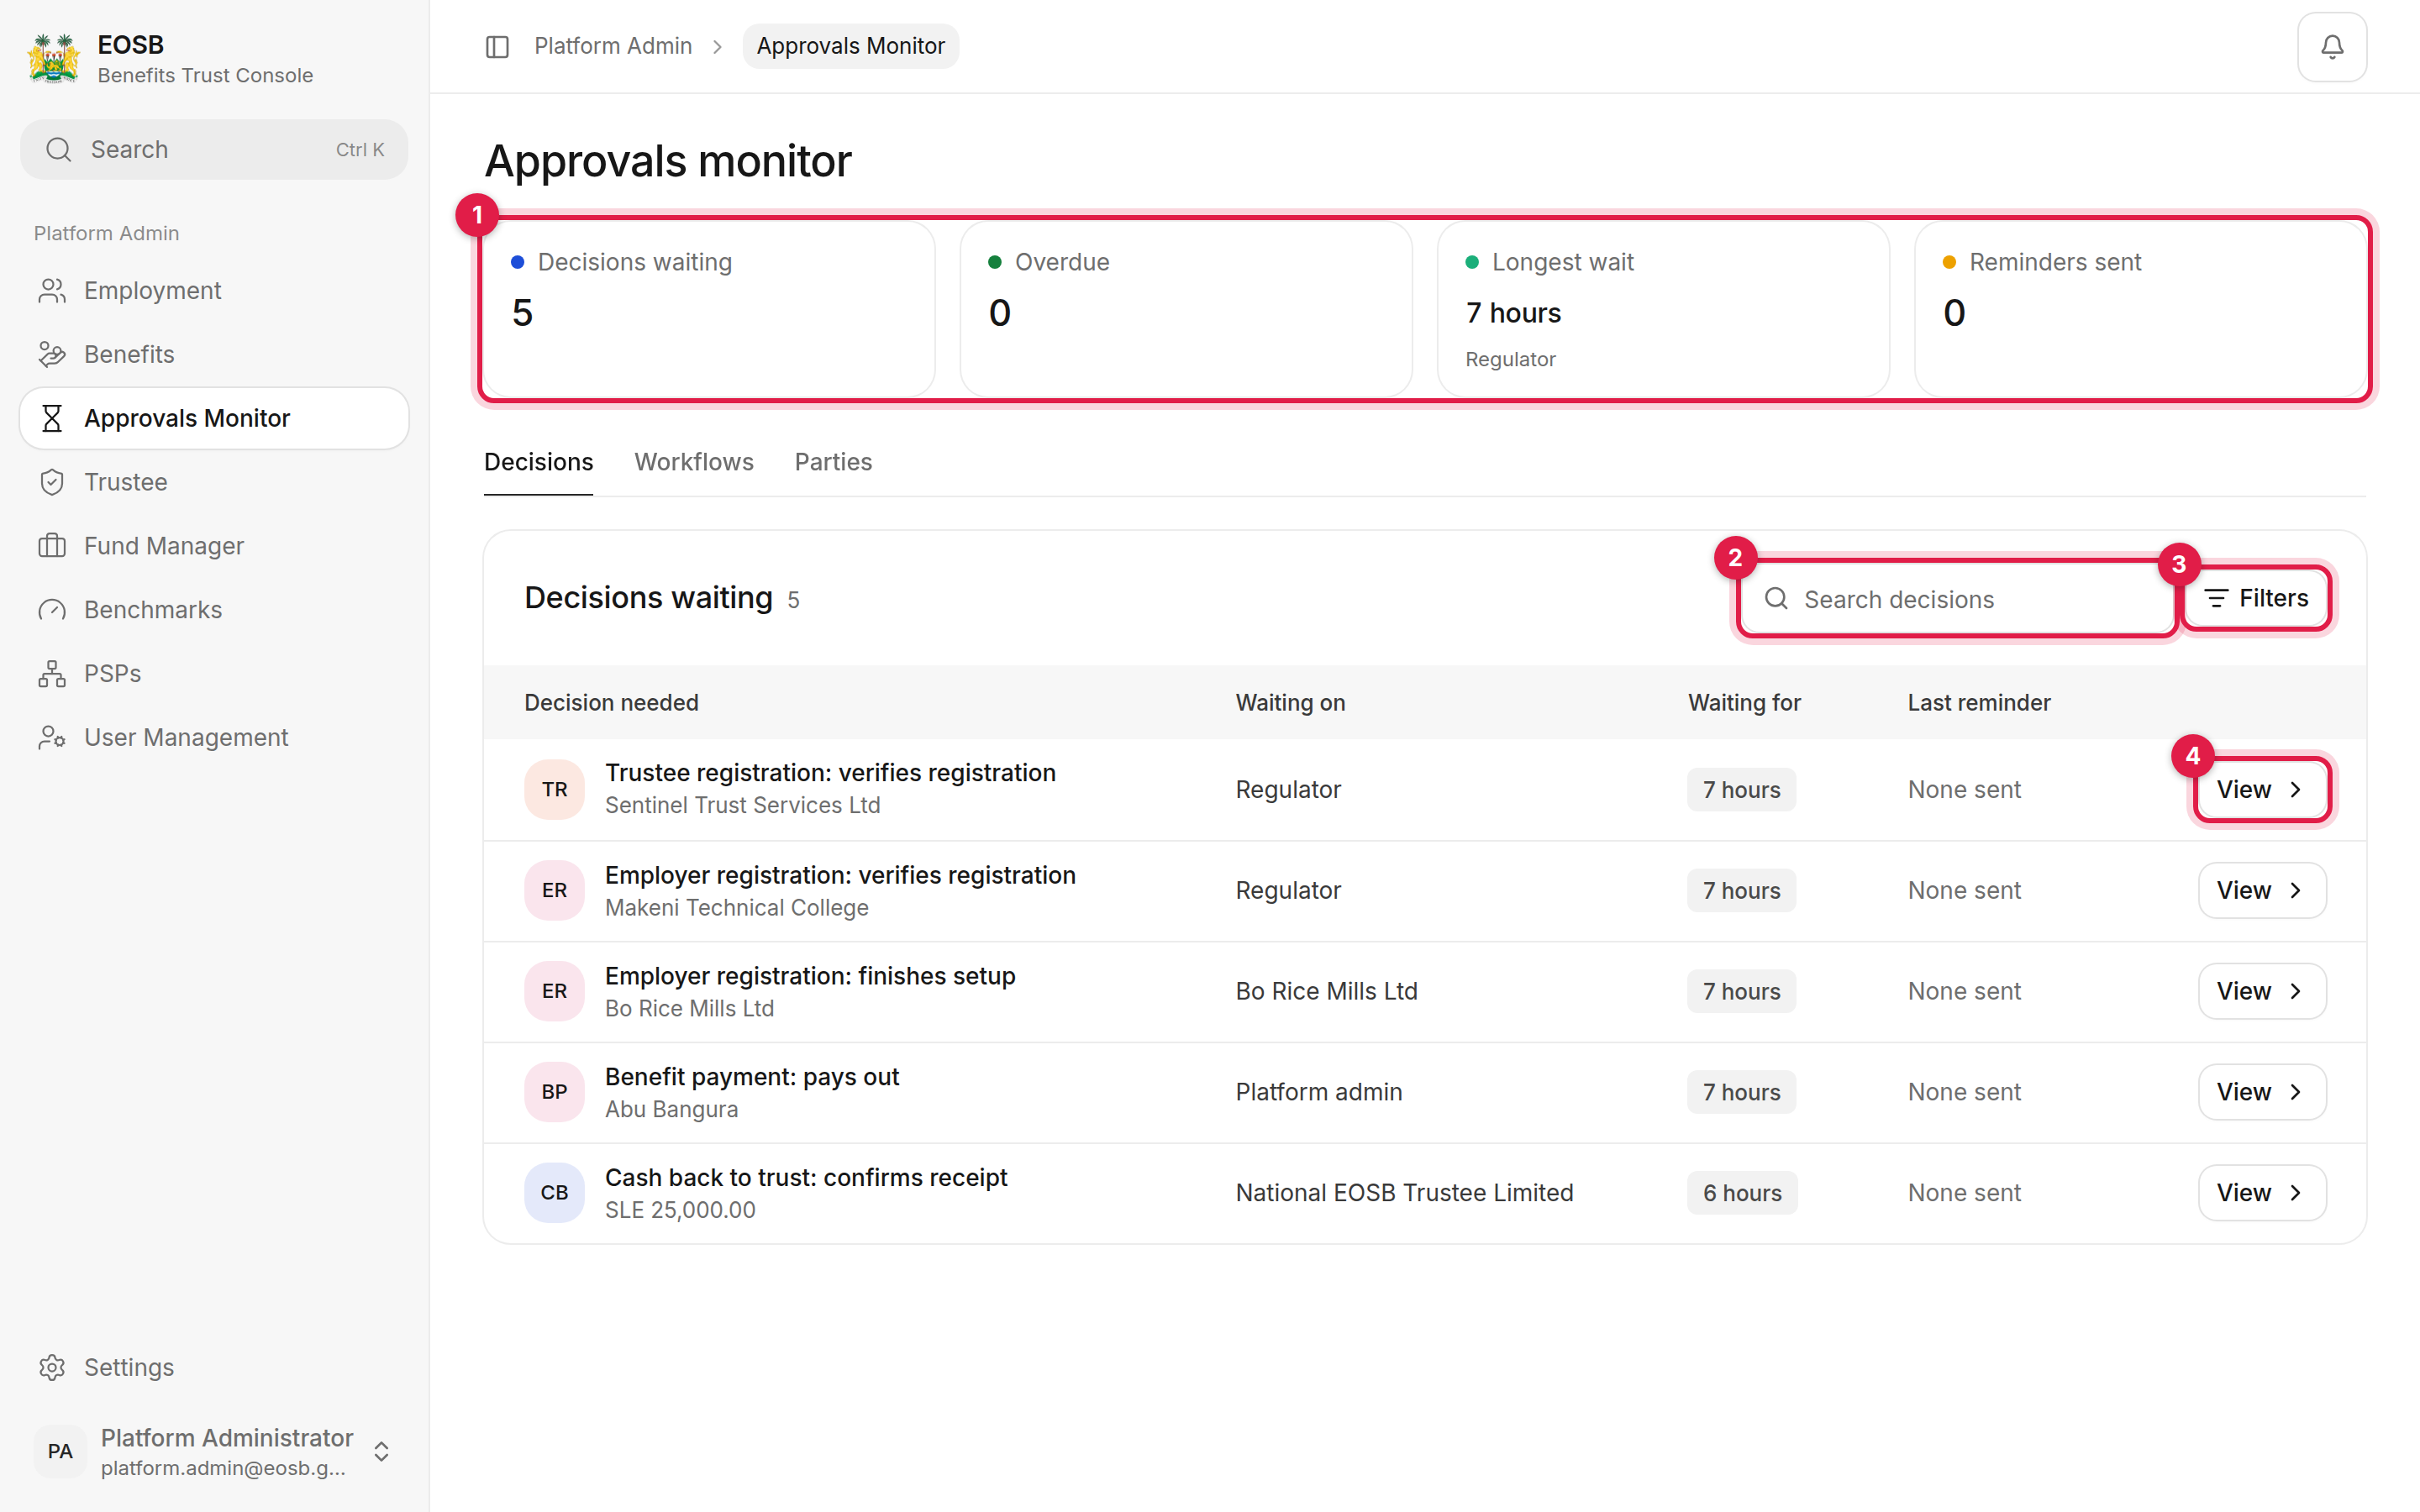Open Settings from the sidebar
The height and width of the screenshot is (1512, 2420).
(214, 1367)
